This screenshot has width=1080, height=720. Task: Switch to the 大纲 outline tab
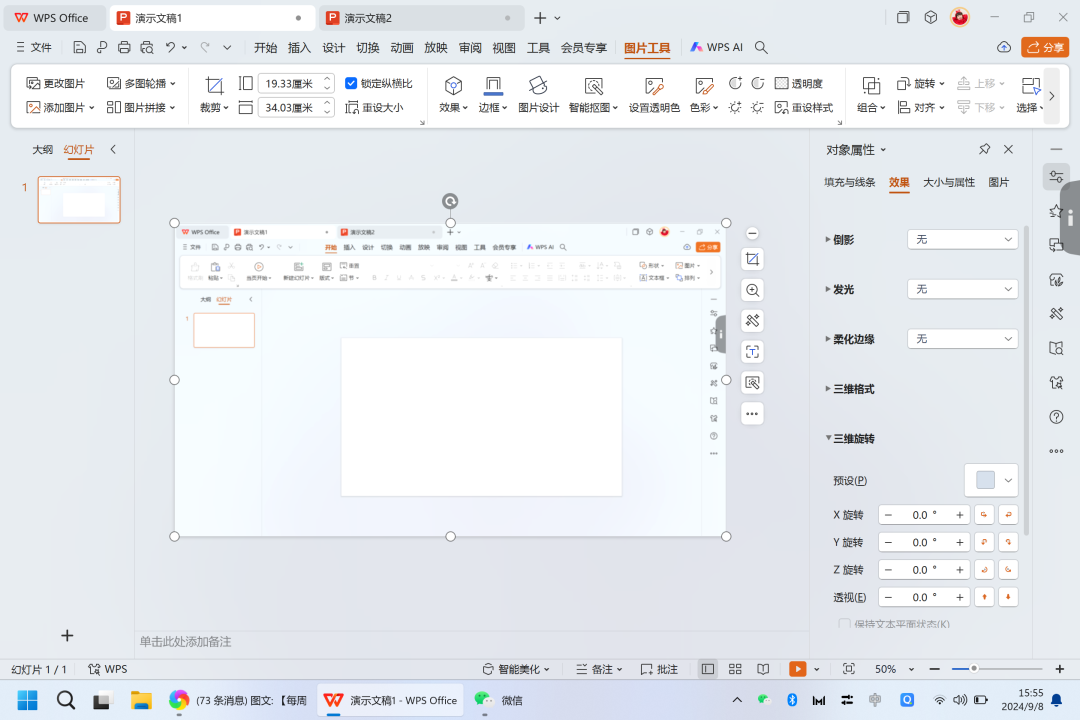pyautogui.click(x=43, y=150)
